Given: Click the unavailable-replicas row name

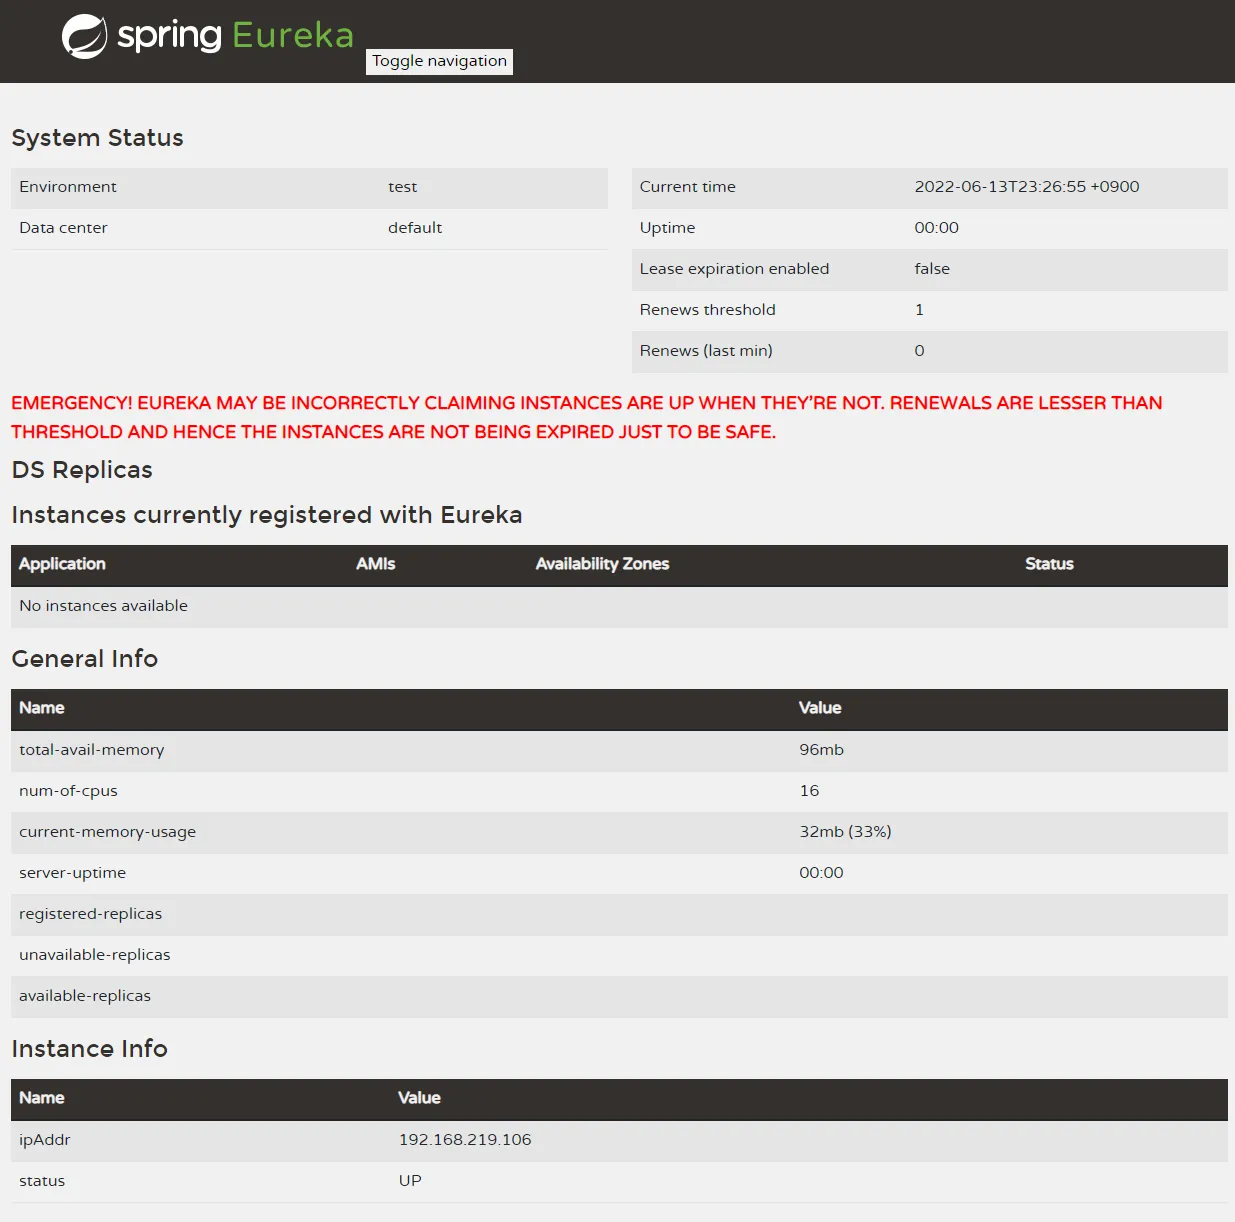Looking at the screenshot, I should (95, 955).
